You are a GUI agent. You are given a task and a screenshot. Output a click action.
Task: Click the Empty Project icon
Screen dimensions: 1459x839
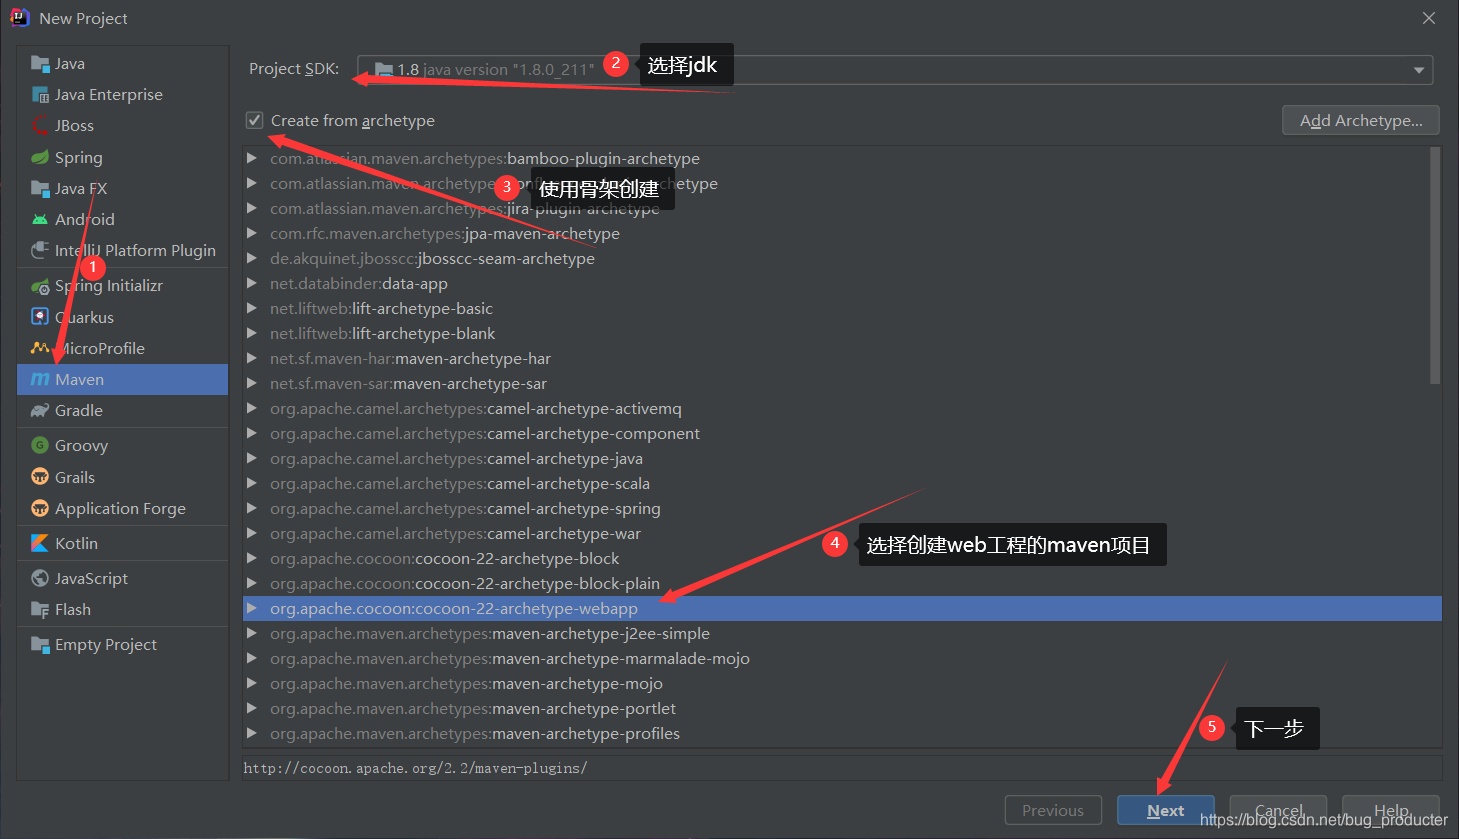[40, 645]
